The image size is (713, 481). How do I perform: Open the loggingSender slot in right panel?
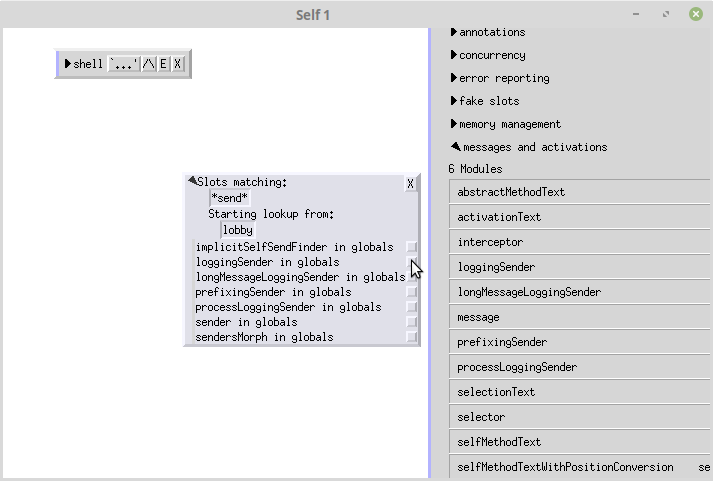pos(579,267)
